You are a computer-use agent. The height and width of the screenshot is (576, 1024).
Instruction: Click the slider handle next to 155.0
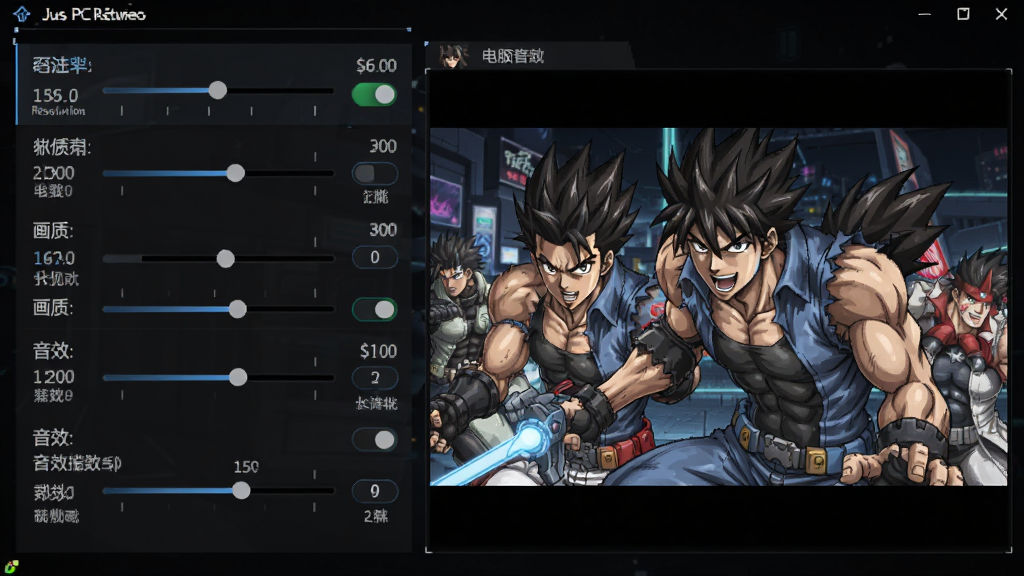point(217,90)
